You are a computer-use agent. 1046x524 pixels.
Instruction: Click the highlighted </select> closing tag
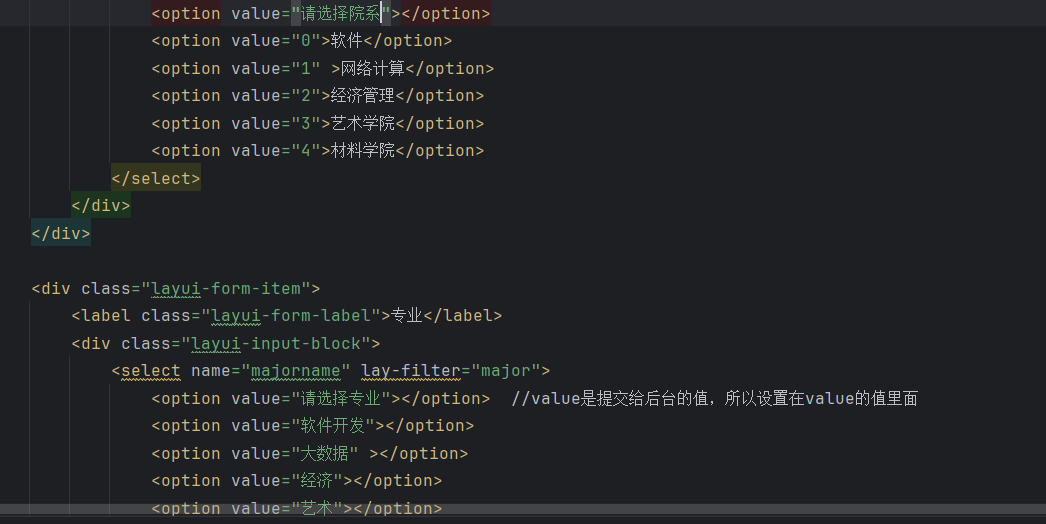click(x=156, y=178)
